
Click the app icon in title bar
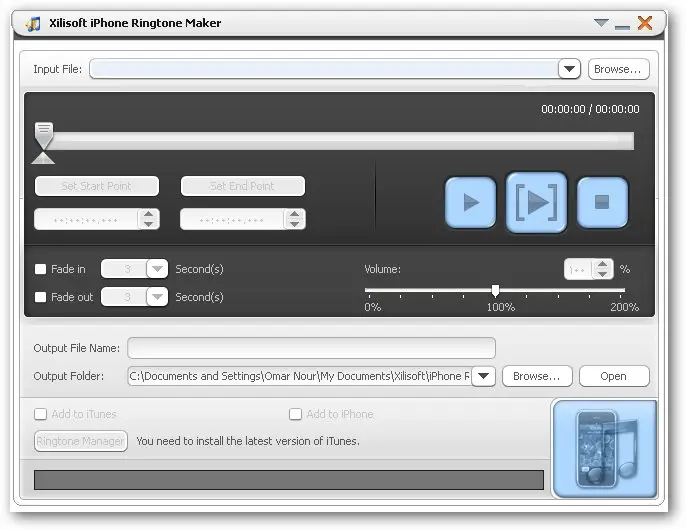33,24
